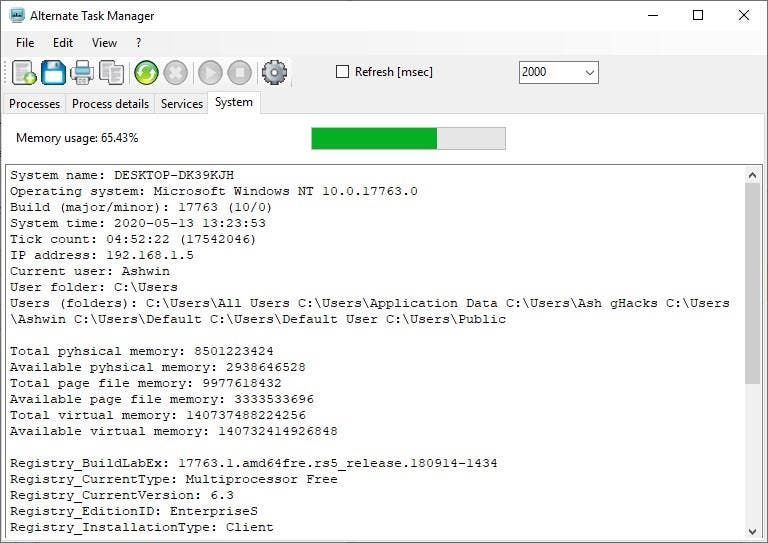768x543 pixels.
Task: Click the 'Registry_InstallationType: Client' line
Action: (142, 527)
